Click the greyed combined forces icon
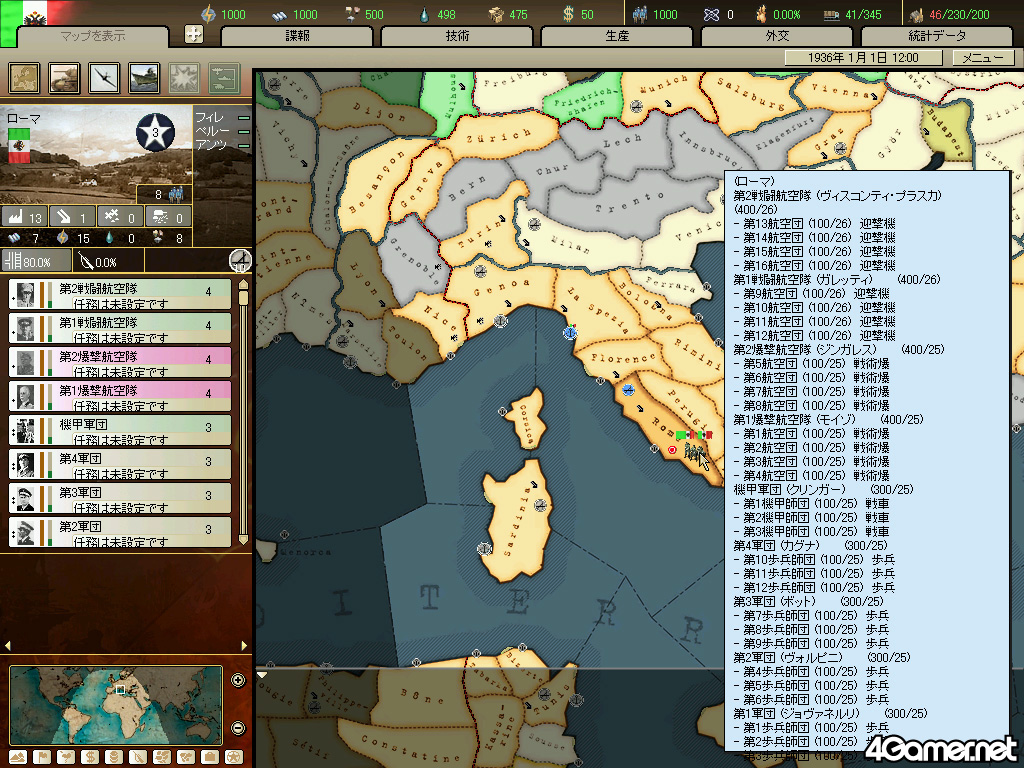The image size is (1024, 768). pos(224,78)
